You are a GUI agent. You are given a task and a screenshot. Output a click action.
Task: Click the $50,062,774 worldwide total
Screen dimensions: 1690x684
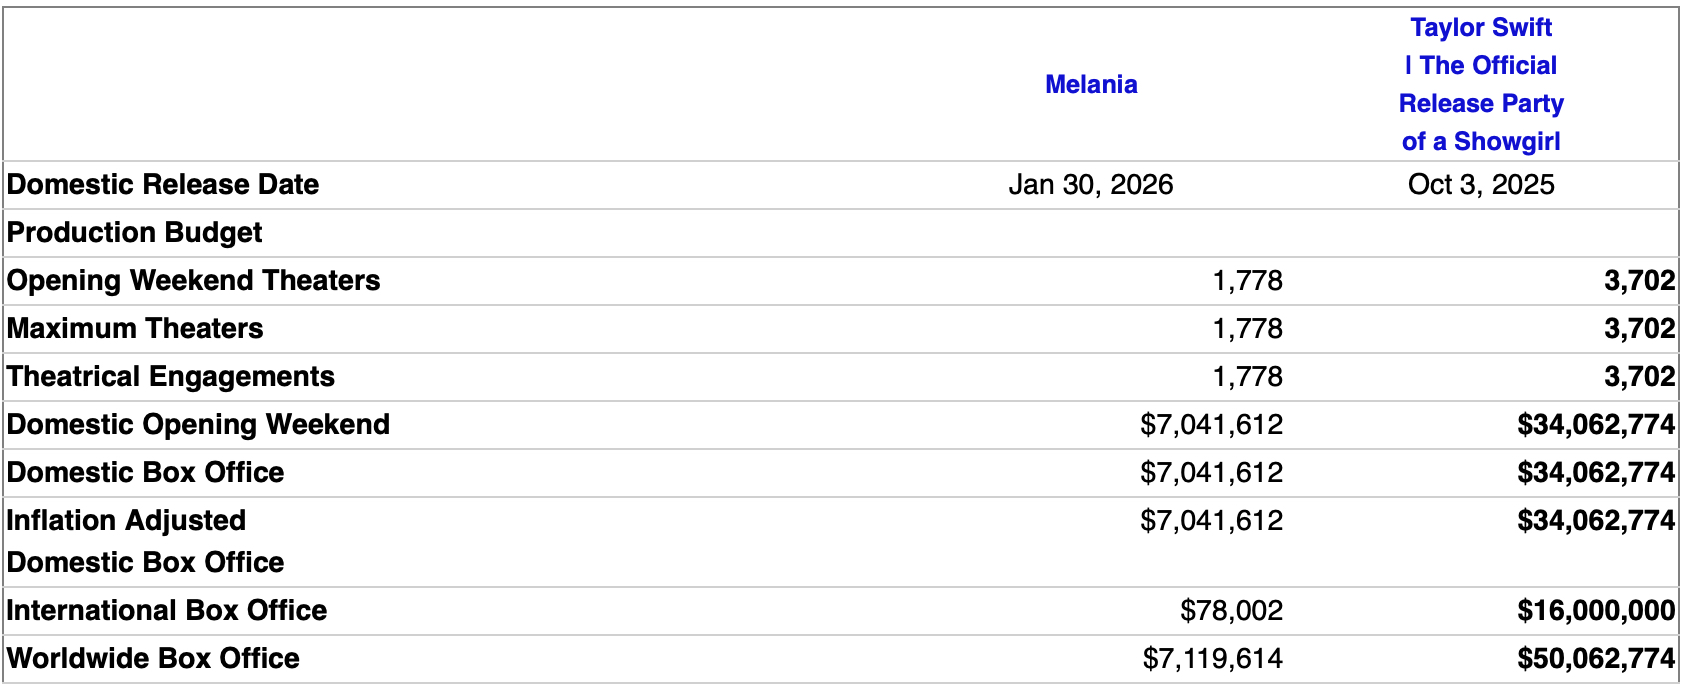1595,659
